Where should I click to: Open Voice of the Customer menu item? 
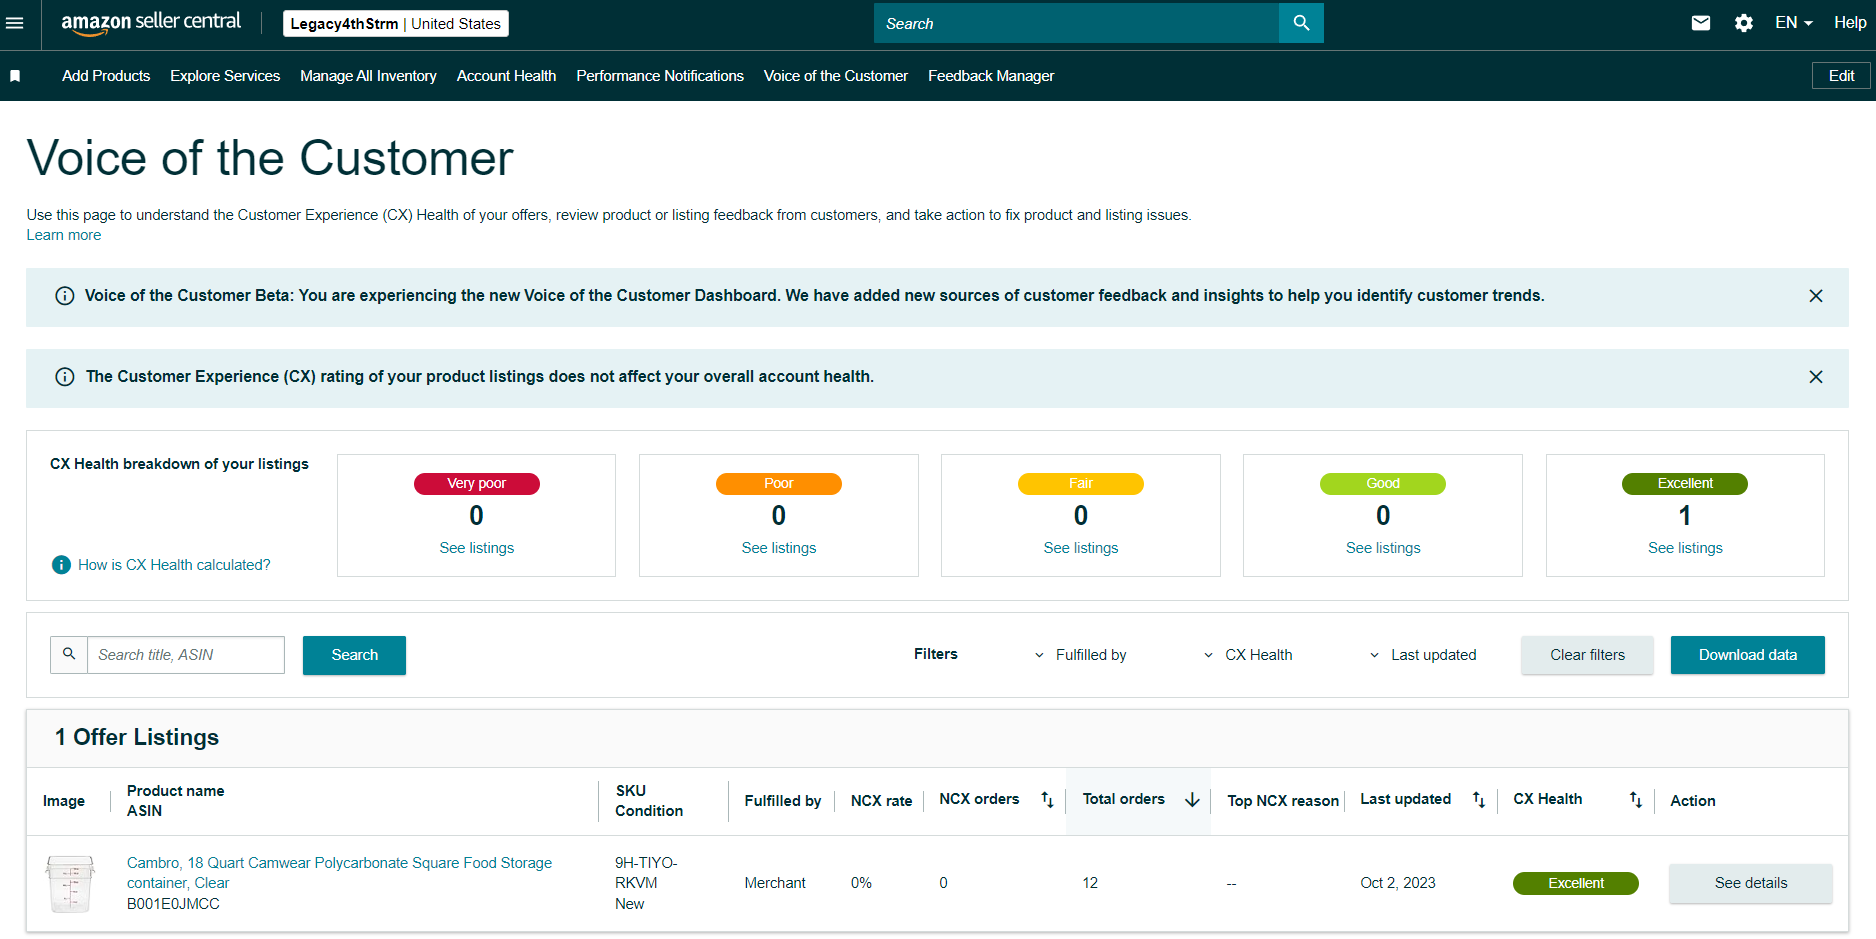tap(836, 76)
